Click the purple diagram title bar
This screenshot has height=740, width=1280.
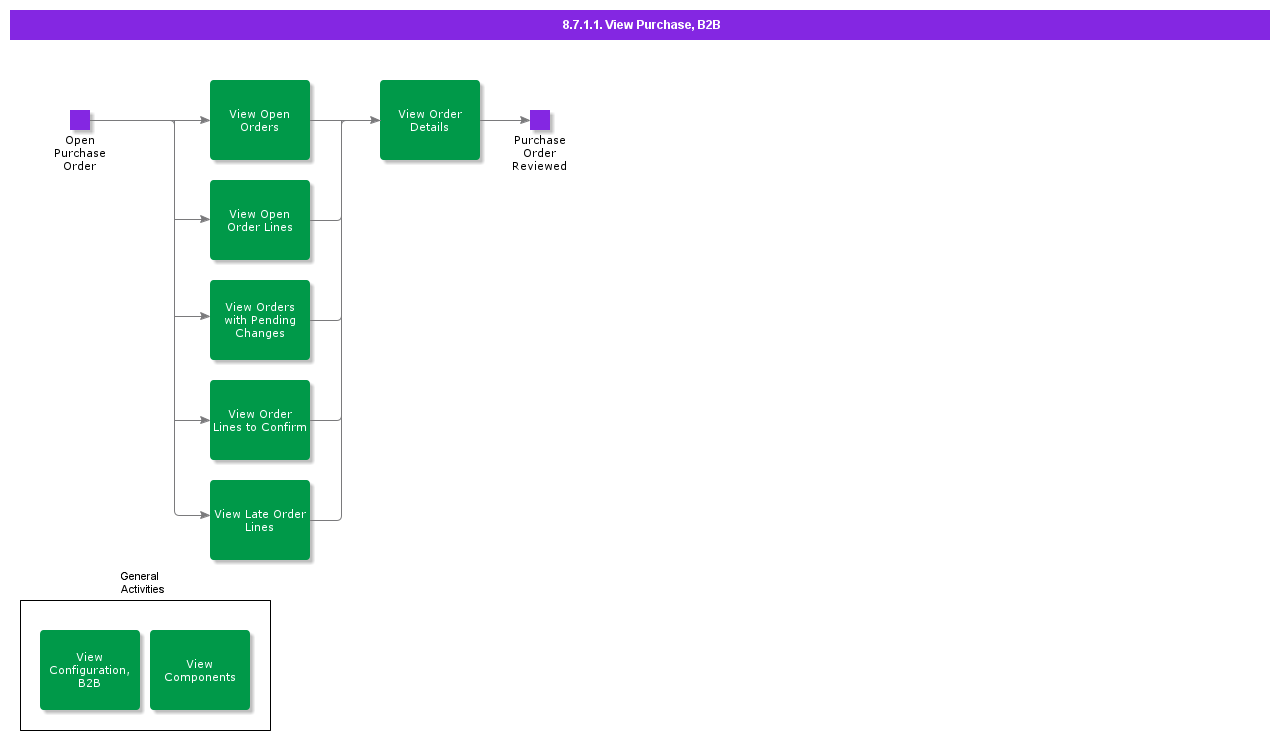click(640, 25)
